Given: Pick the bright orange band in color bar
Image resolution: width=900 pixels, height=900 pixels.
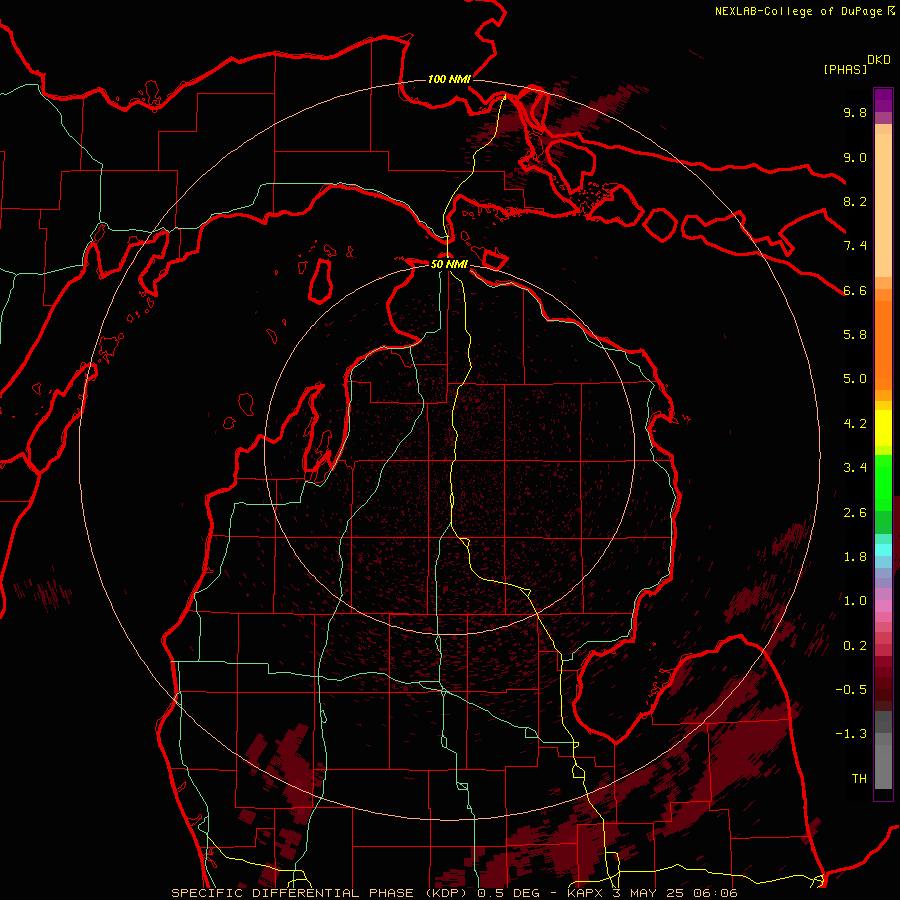Looking at the screenshot, I should (x=883, y=344).
